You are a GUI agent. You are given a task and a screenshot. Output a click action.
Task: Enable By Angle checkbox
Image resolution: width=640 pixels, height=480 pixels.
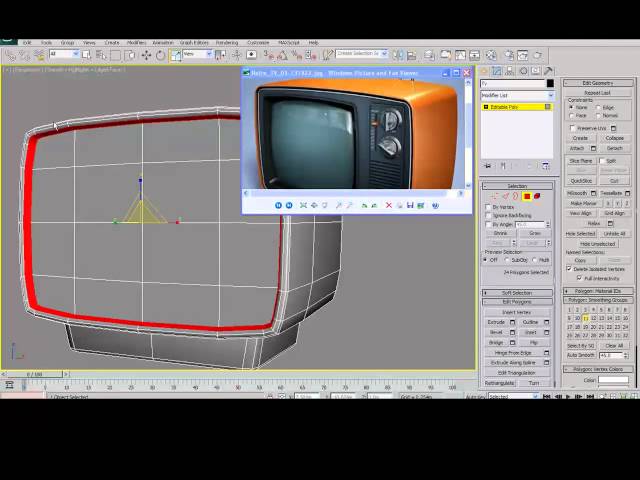[488, 224]
